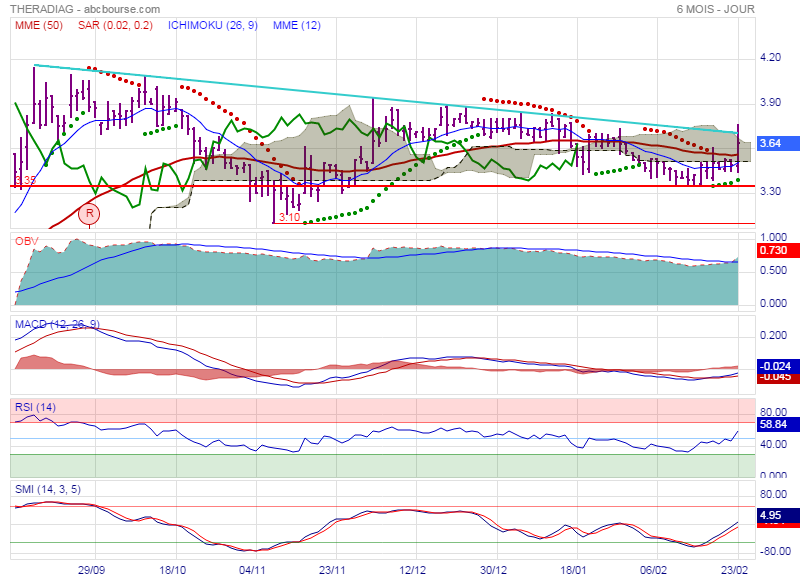Image resolution: width=800 pixels, height=580 pixels.
Task: Click the 40.00 RSI axis label
Action: (x=773, y=444)
